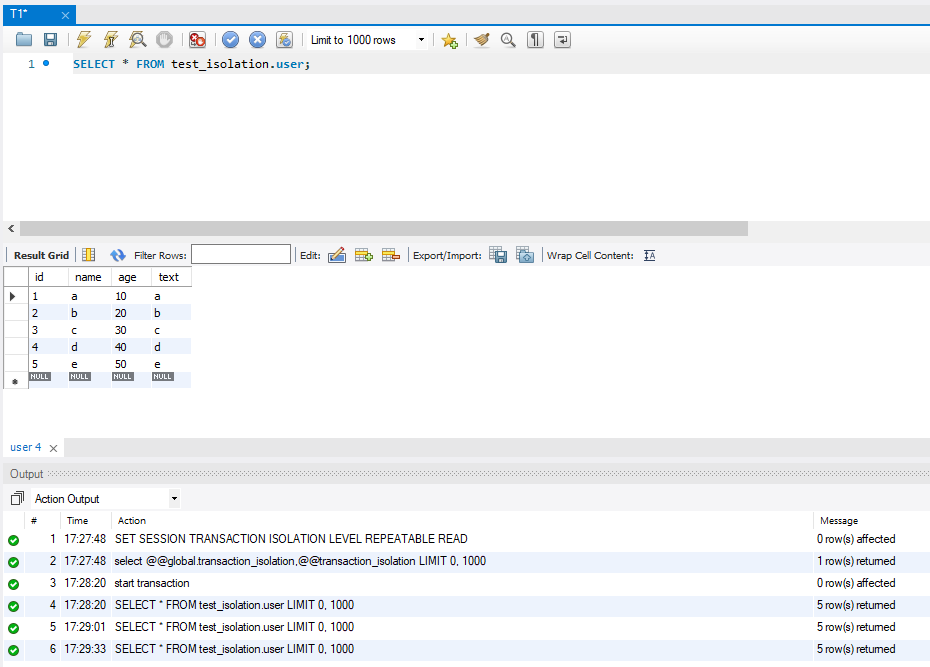Toggle stop-on-error script icon
This screenshot has height=667, width=930.
(x=197, y=40)
